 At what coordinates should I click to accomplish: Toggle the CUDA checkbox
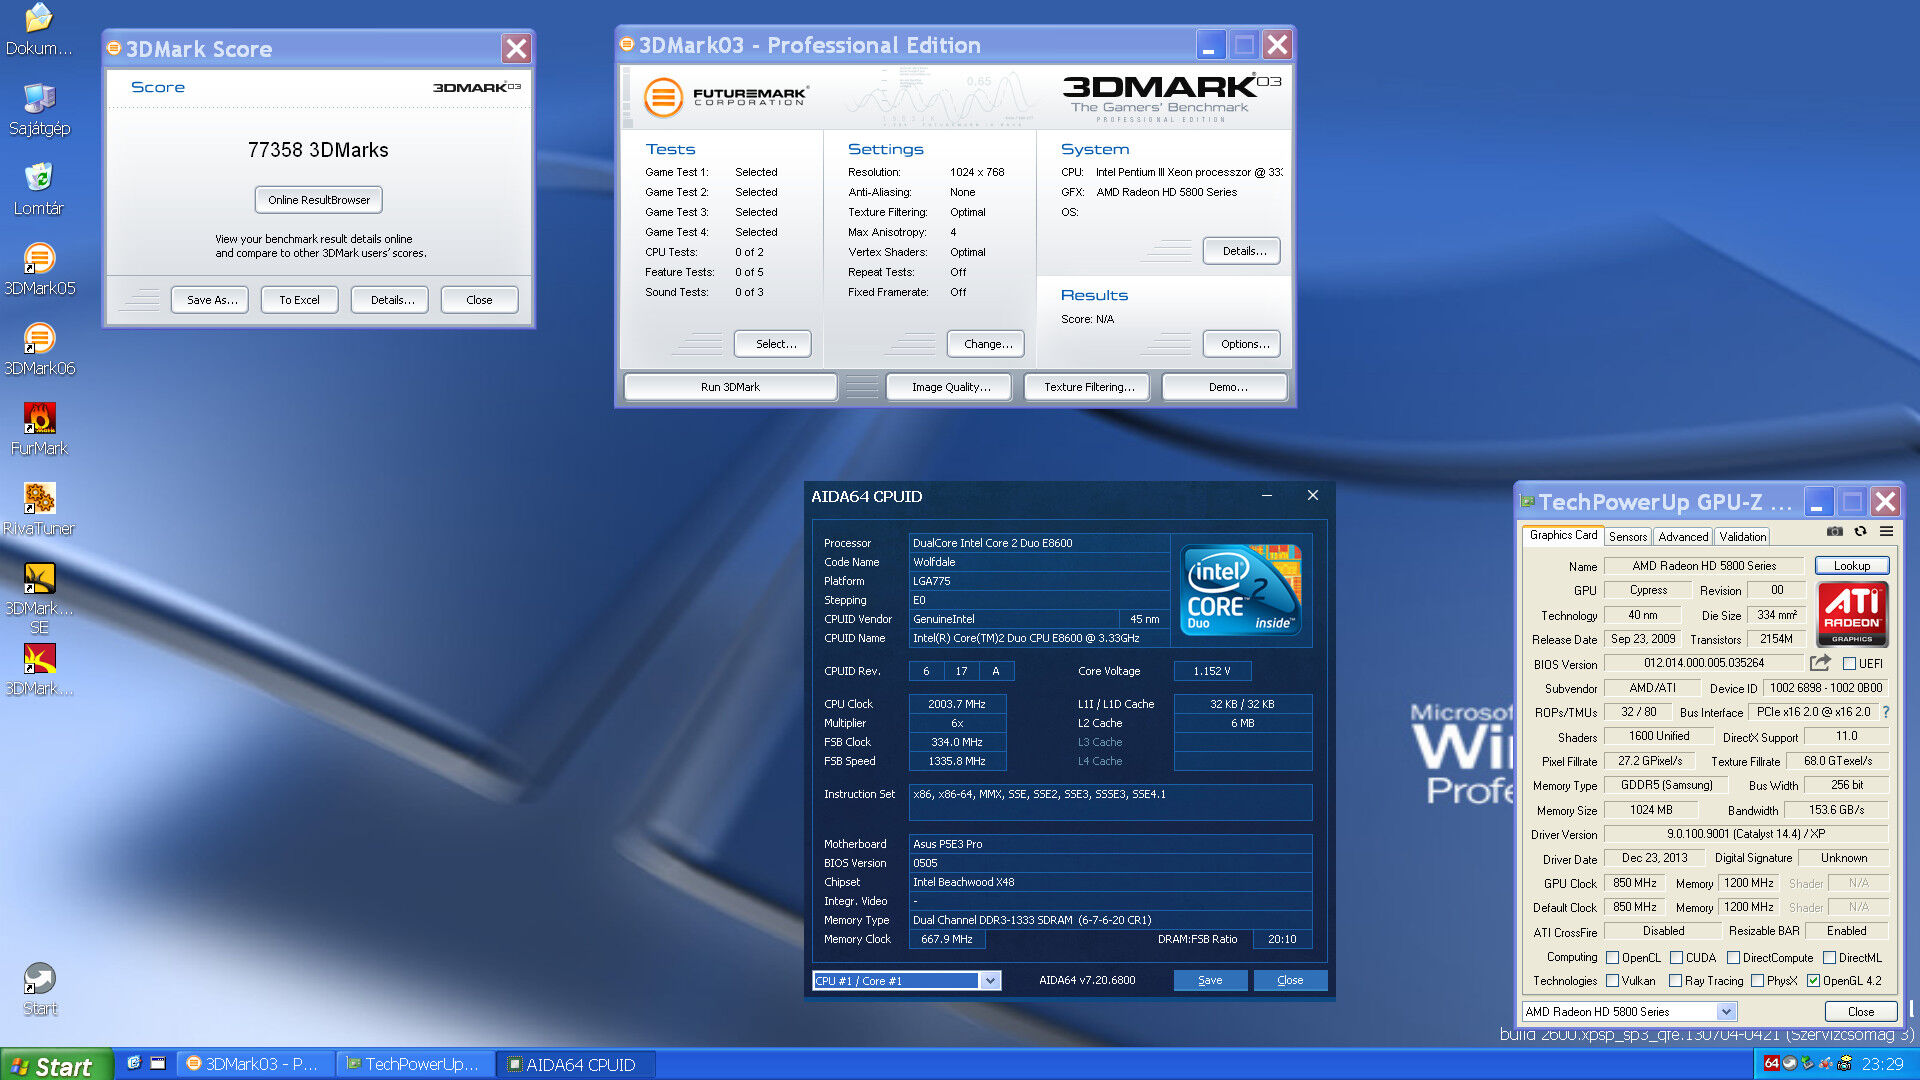[x=1676, y=958]
